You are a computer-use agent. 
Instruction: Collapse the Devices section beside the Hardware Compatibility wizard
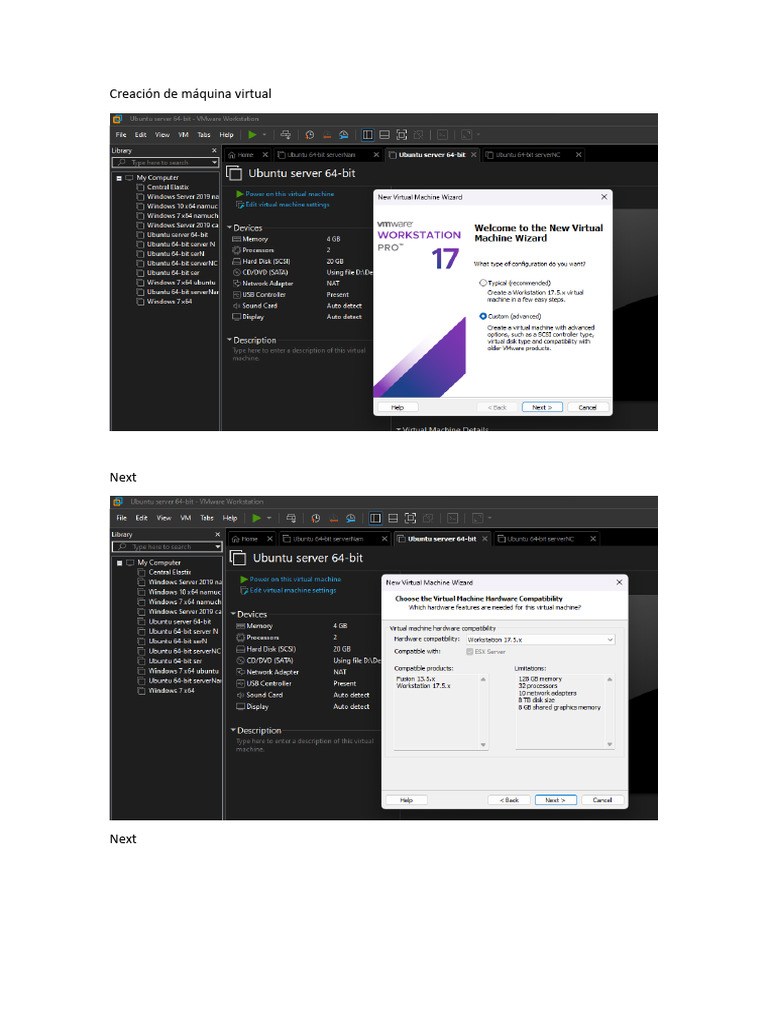tap(234, 614)
